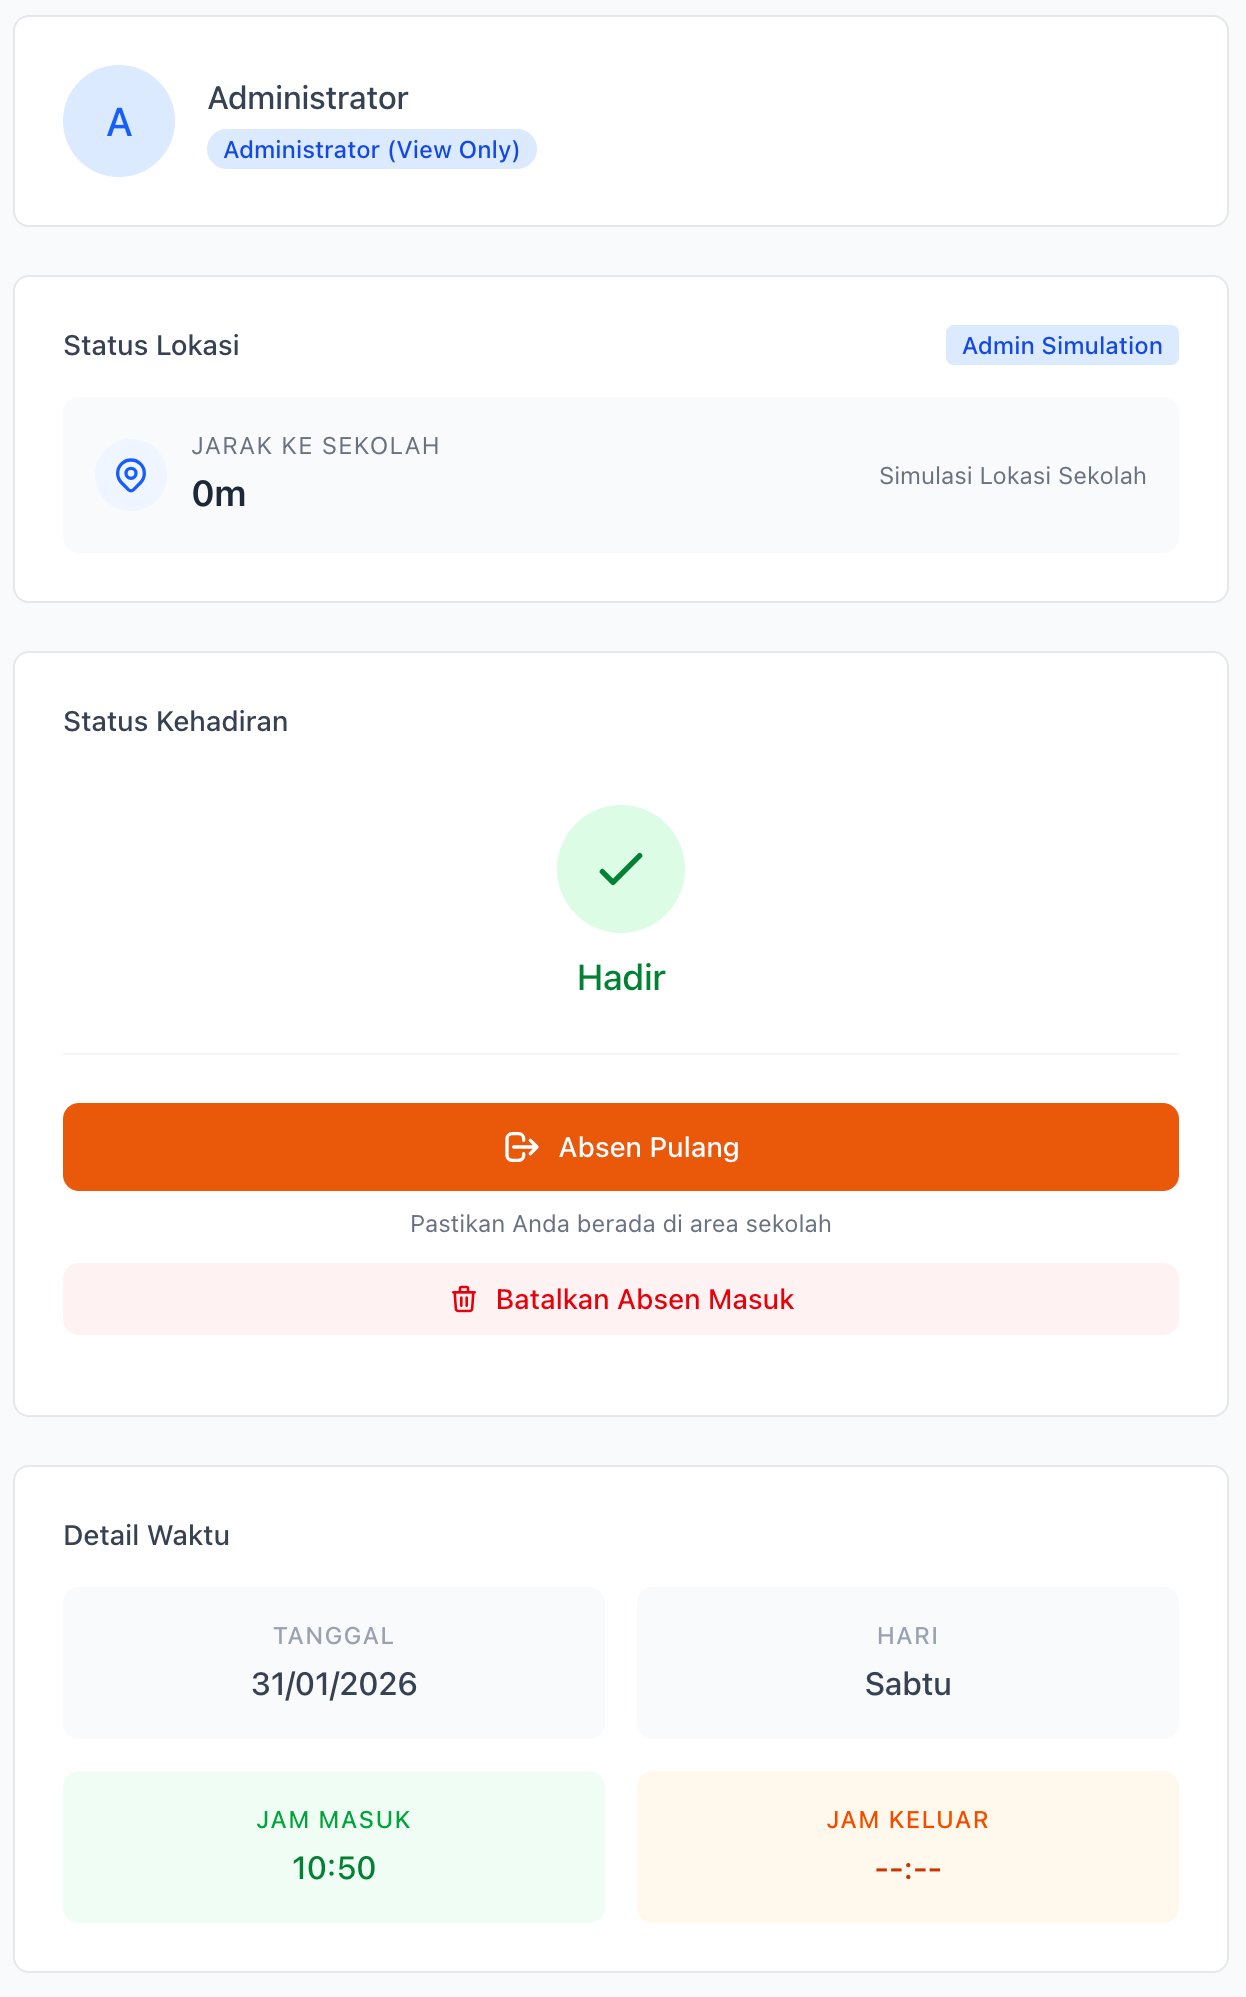This screenshot has height=1997, width=1246.
Task: Click the Hari Sabtu card
Action: 908,1662
